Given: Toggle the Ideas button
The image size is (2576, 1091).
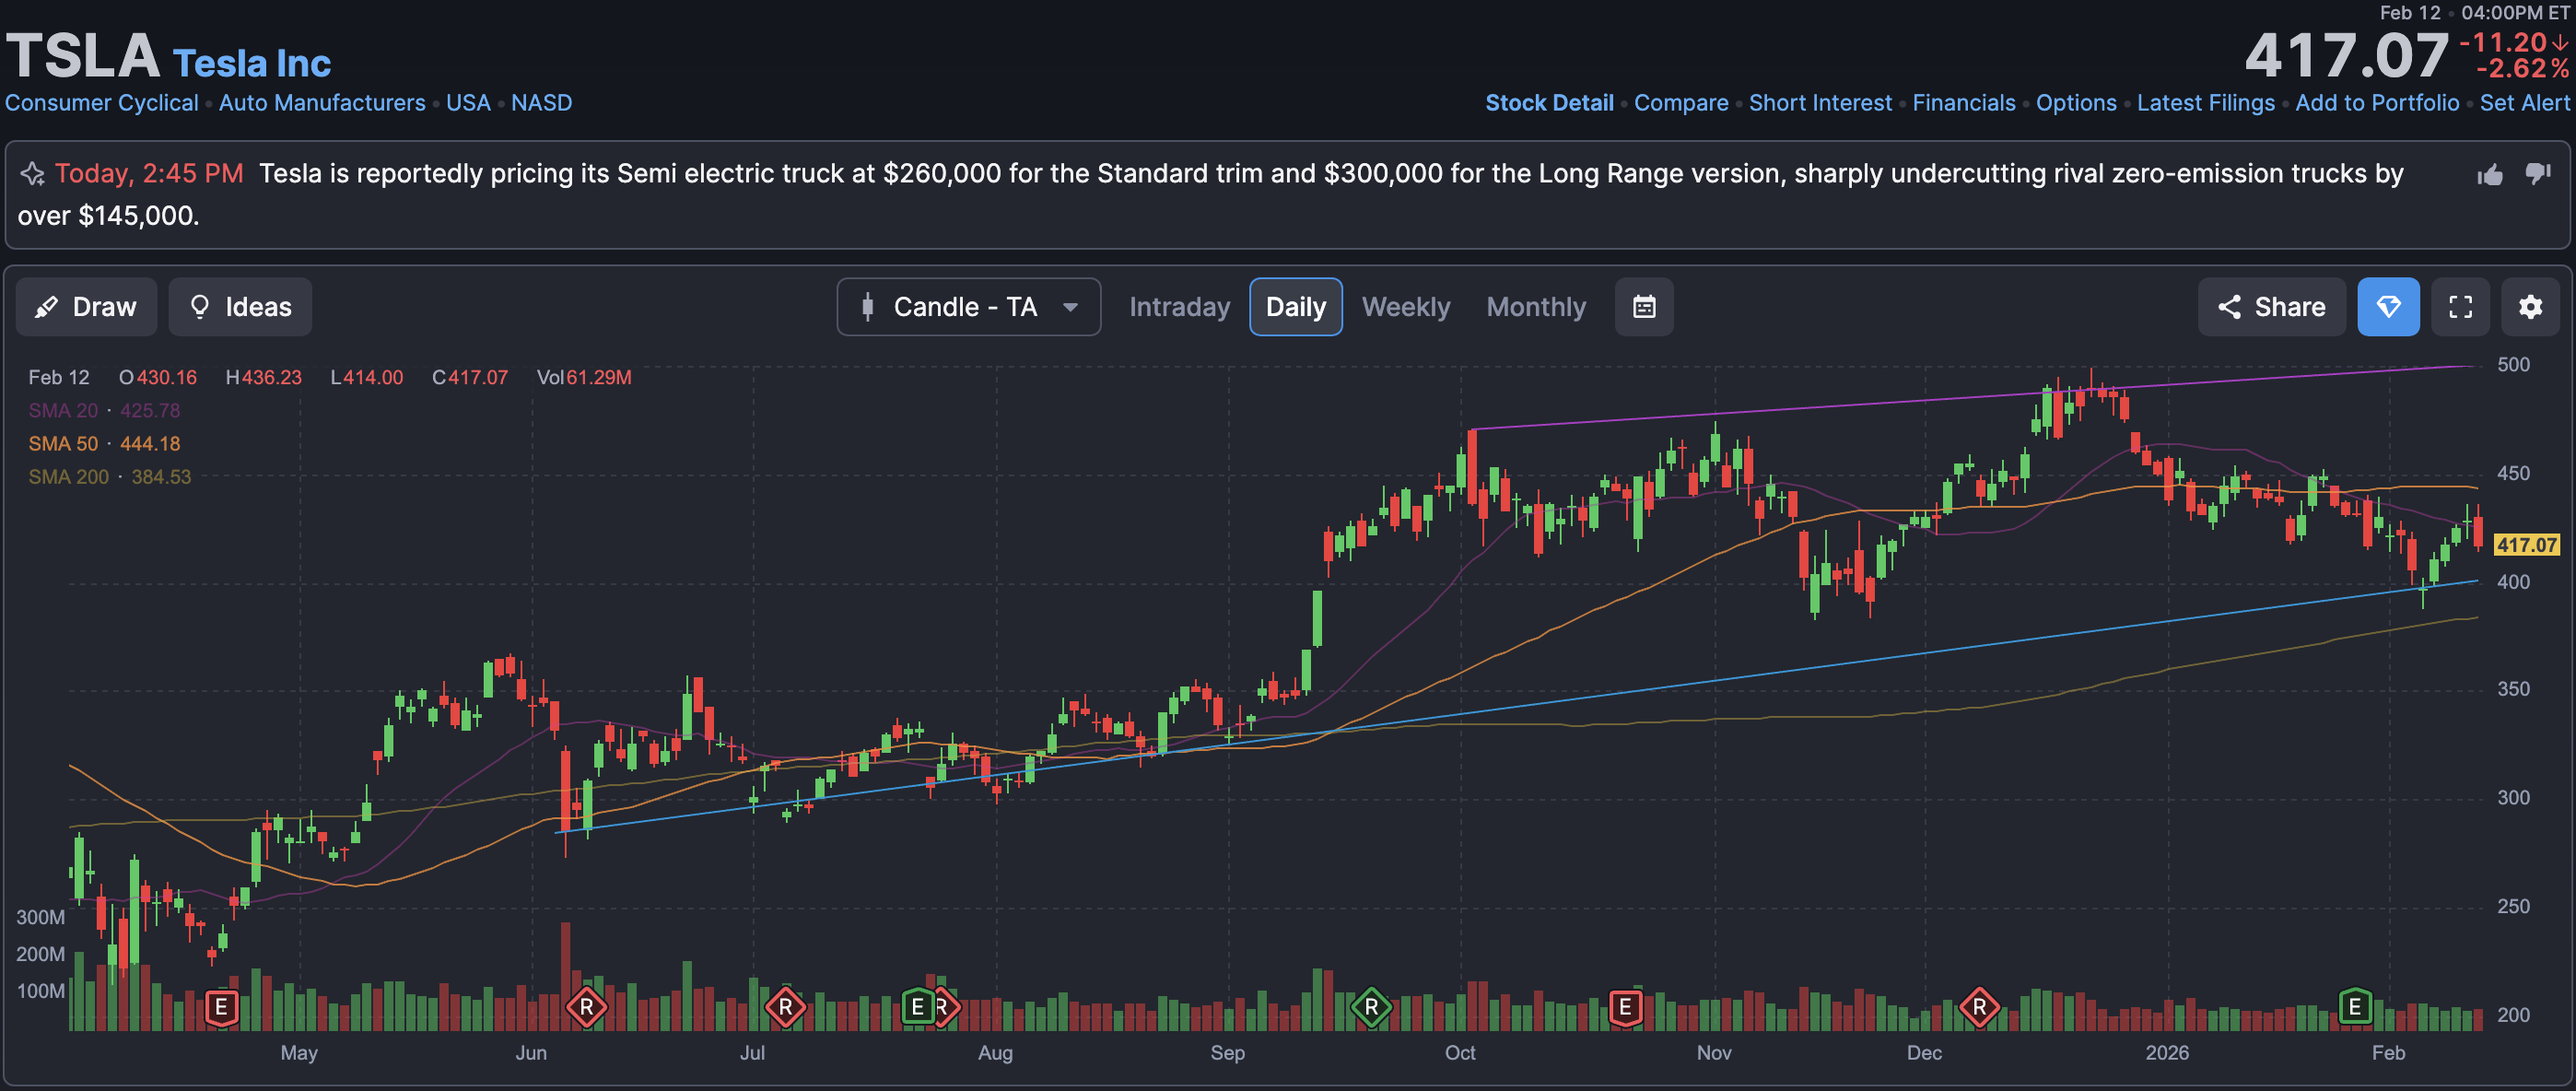Looking at the screenshot, I should [x=240, y=307].
